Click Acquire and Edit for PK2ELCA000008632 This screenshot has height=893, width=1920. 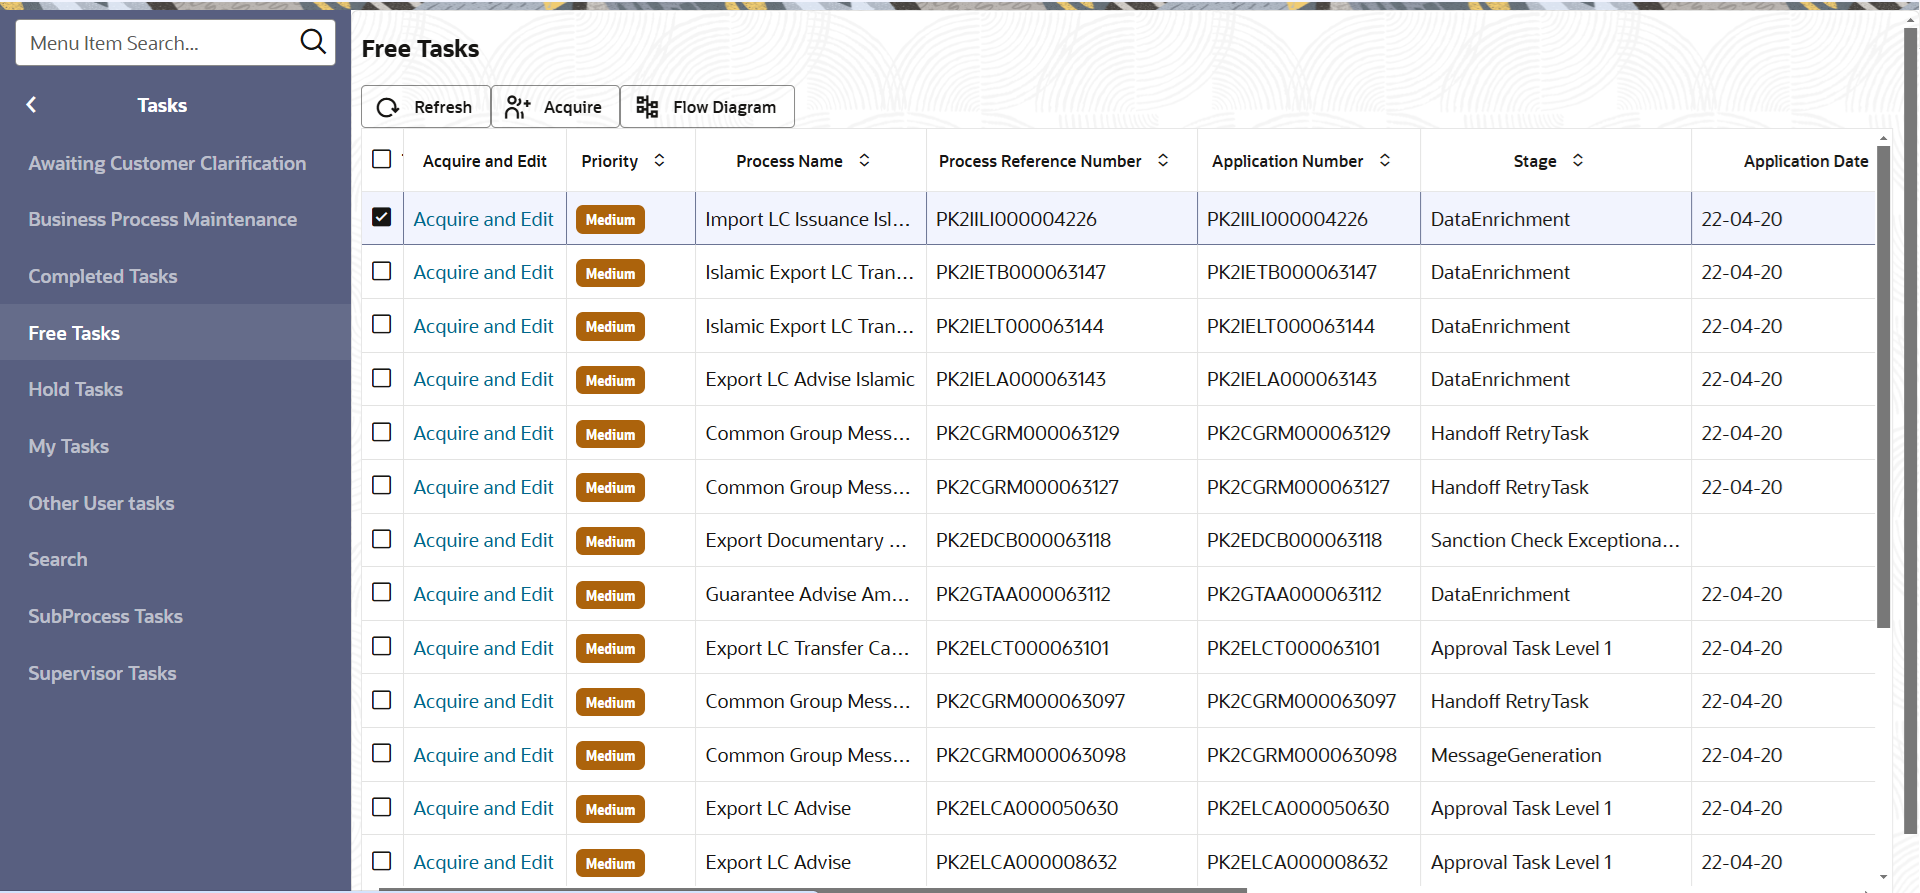pos(483,862)
